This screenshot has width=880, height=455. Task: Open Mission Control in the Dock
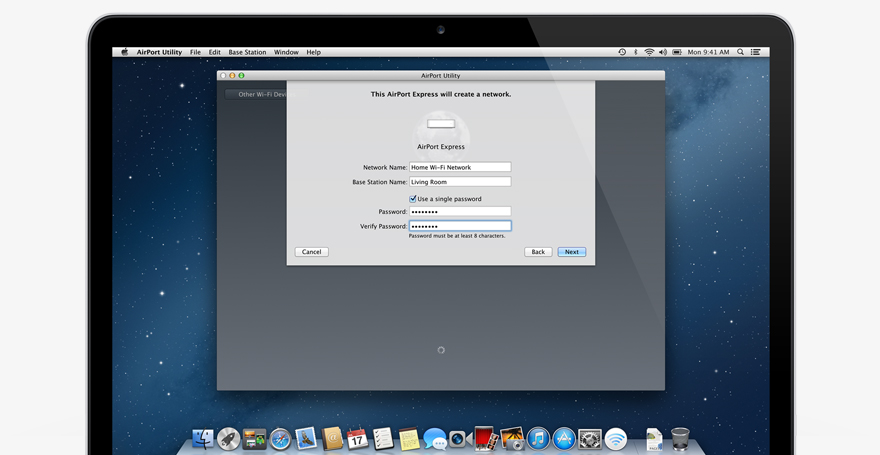pos(254,439)
